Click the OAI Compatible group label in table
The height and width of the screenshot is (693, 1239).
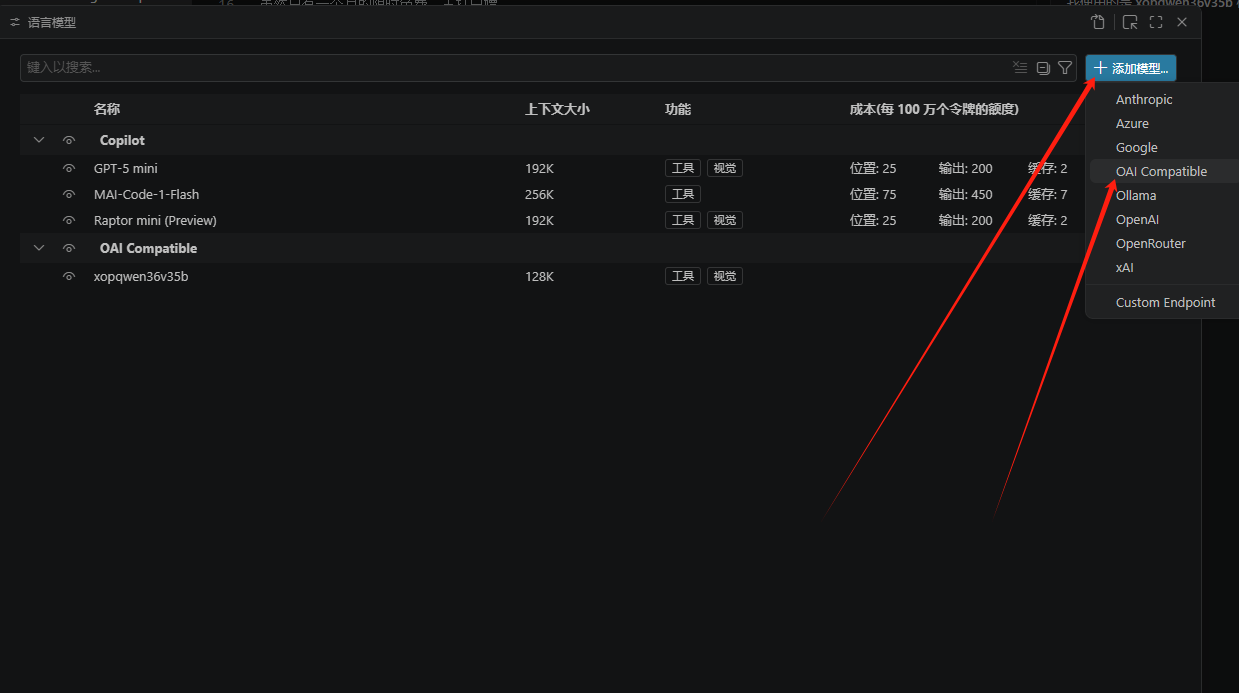(x=148, y=249)
